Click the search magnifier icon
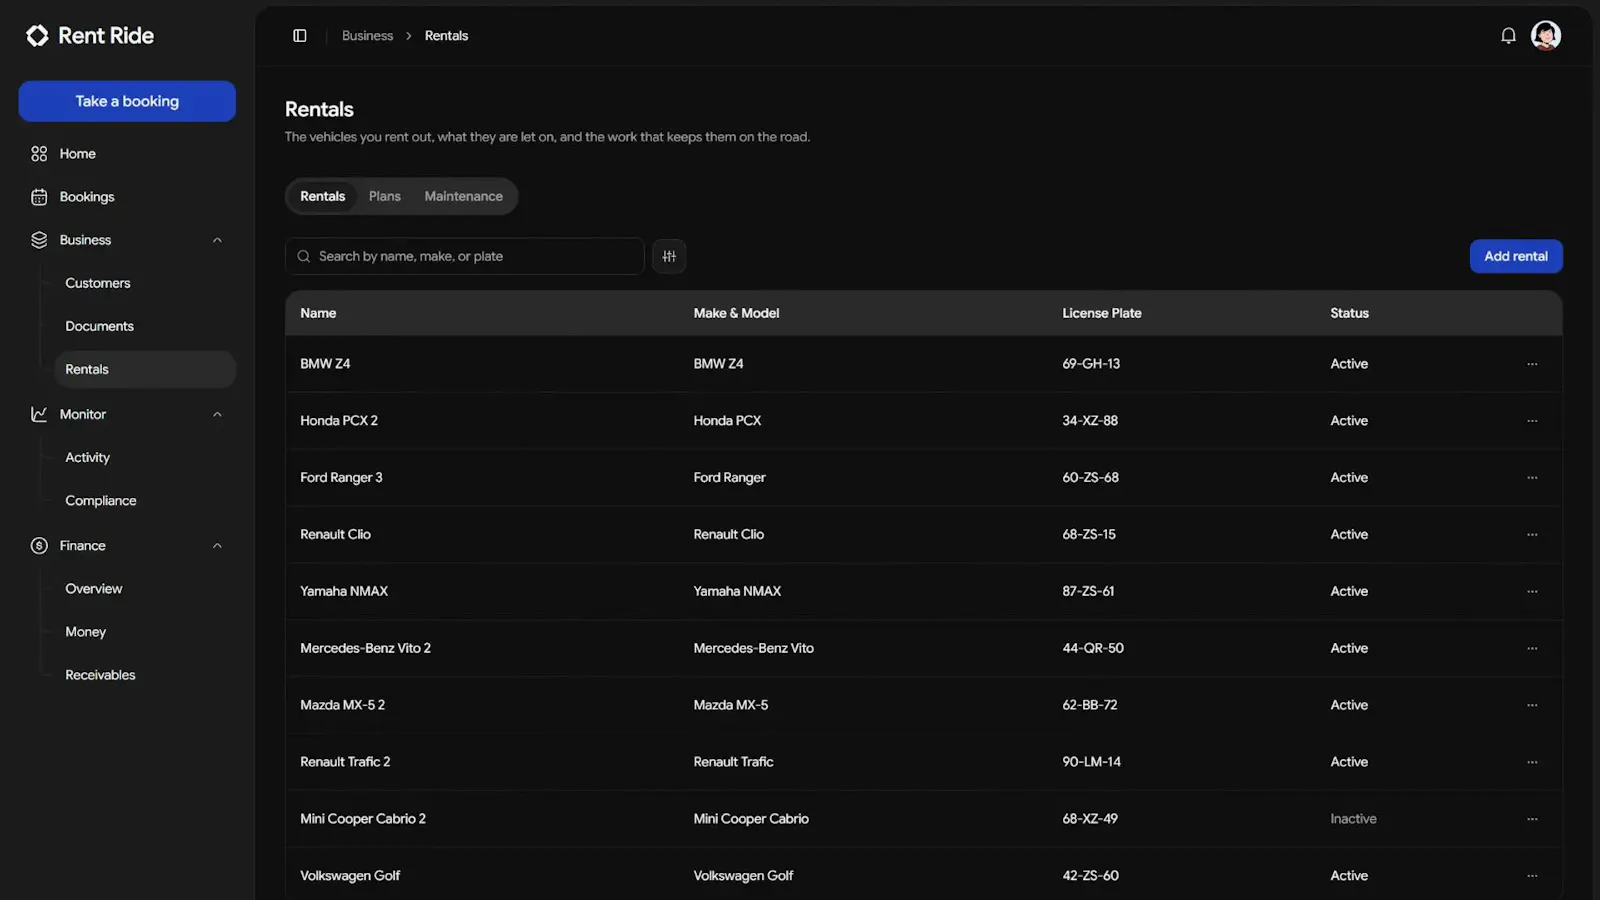Screen dimensions: 1600x900 [304, 256]
